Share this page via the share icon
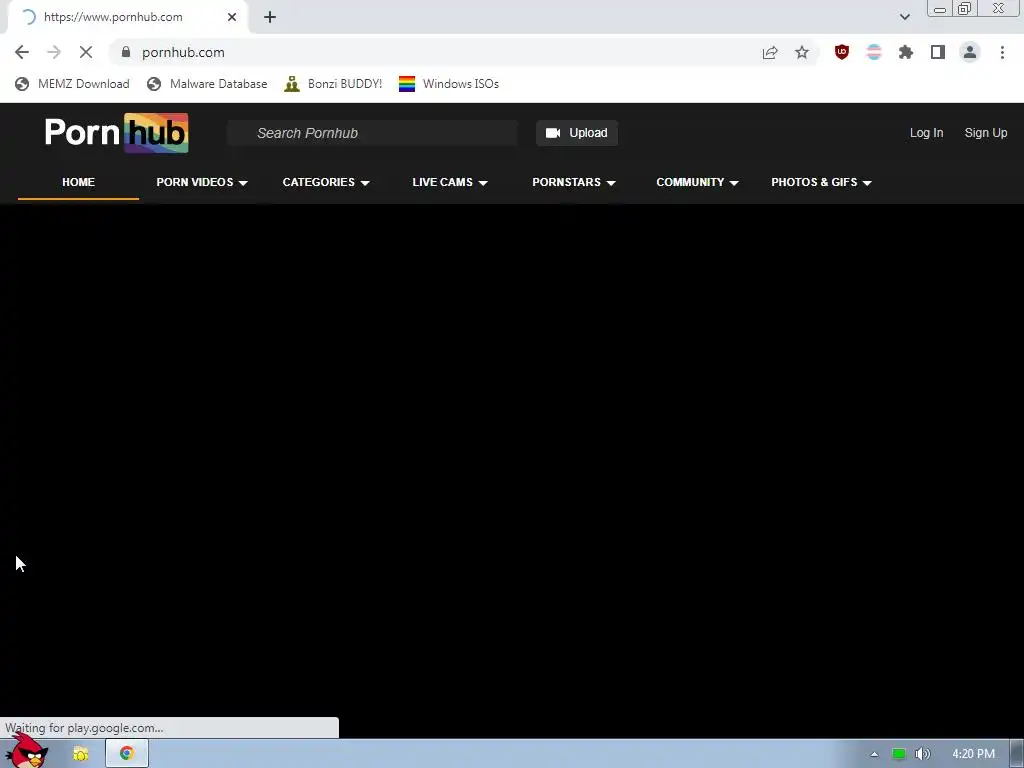Image resolution: width=1024 pixels, height=768 pixels. [x=770, y=52]
